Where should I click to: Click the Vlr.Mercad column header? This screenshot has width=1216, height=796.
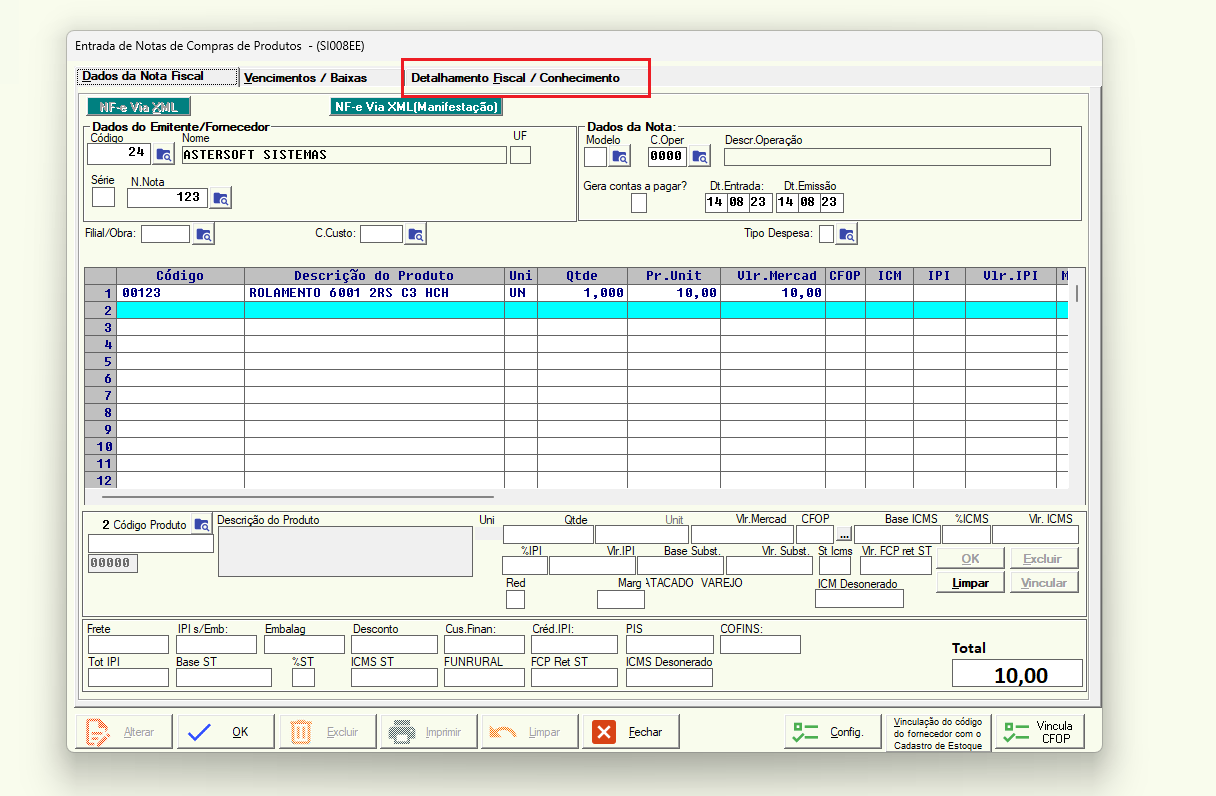[773, 276]
